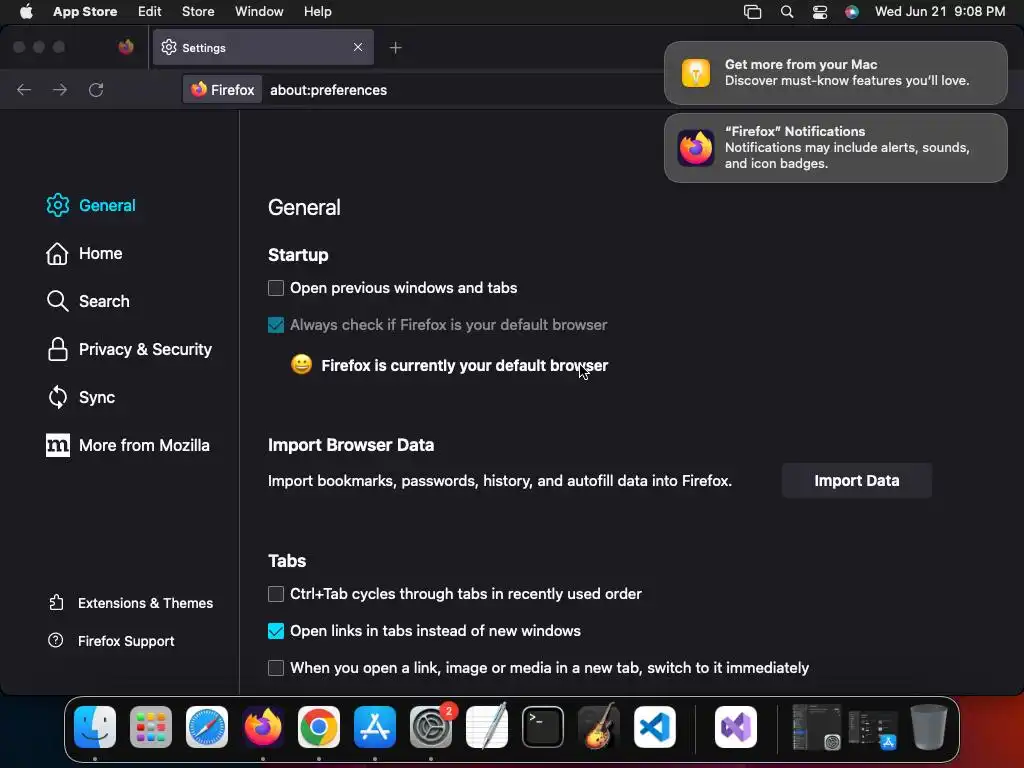Click the Firefox View icon in tab bar
Viewport: 1024px width, 768px height.
click(x=126, y=47)
